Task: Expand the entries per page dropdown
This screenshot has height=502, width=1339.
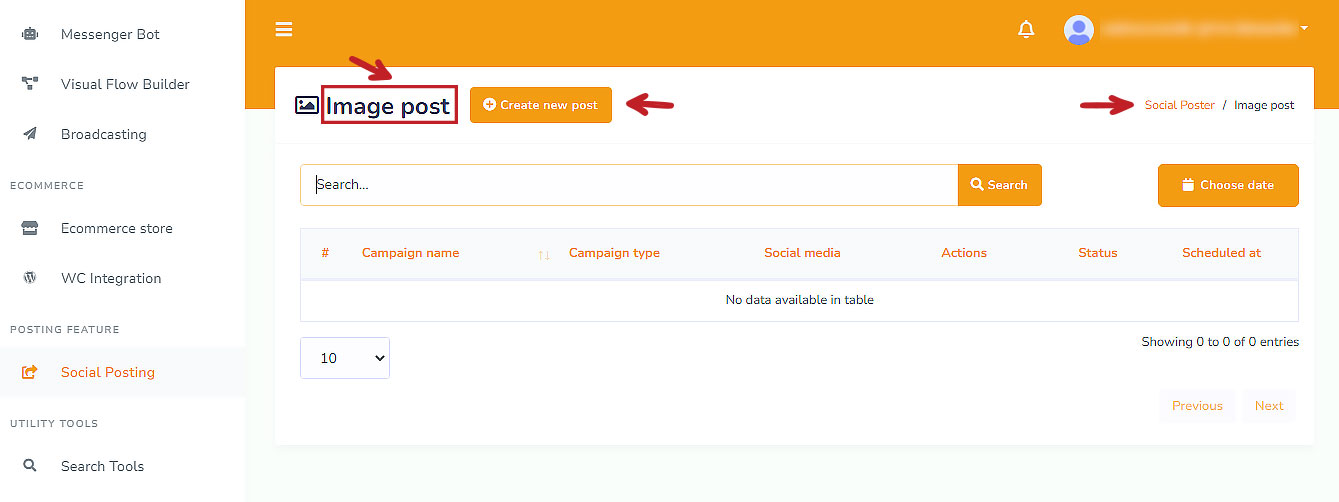Action: pos(344,358)
